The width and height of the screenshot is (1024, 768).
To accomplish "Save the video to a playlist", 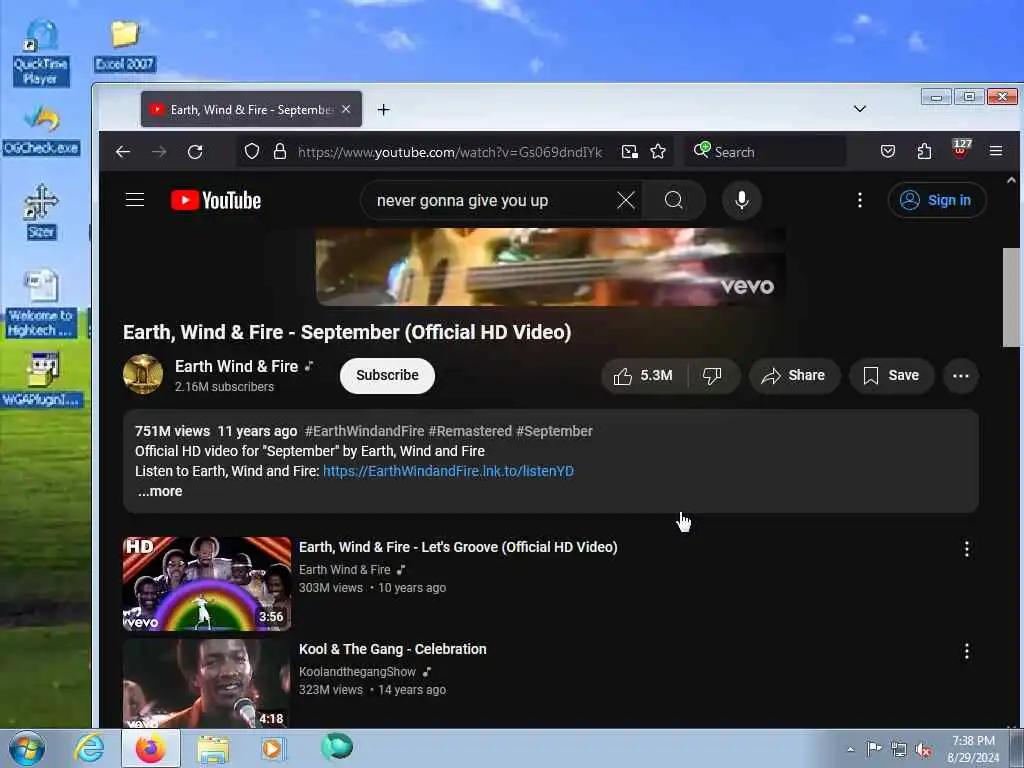I will pos(891,376).
